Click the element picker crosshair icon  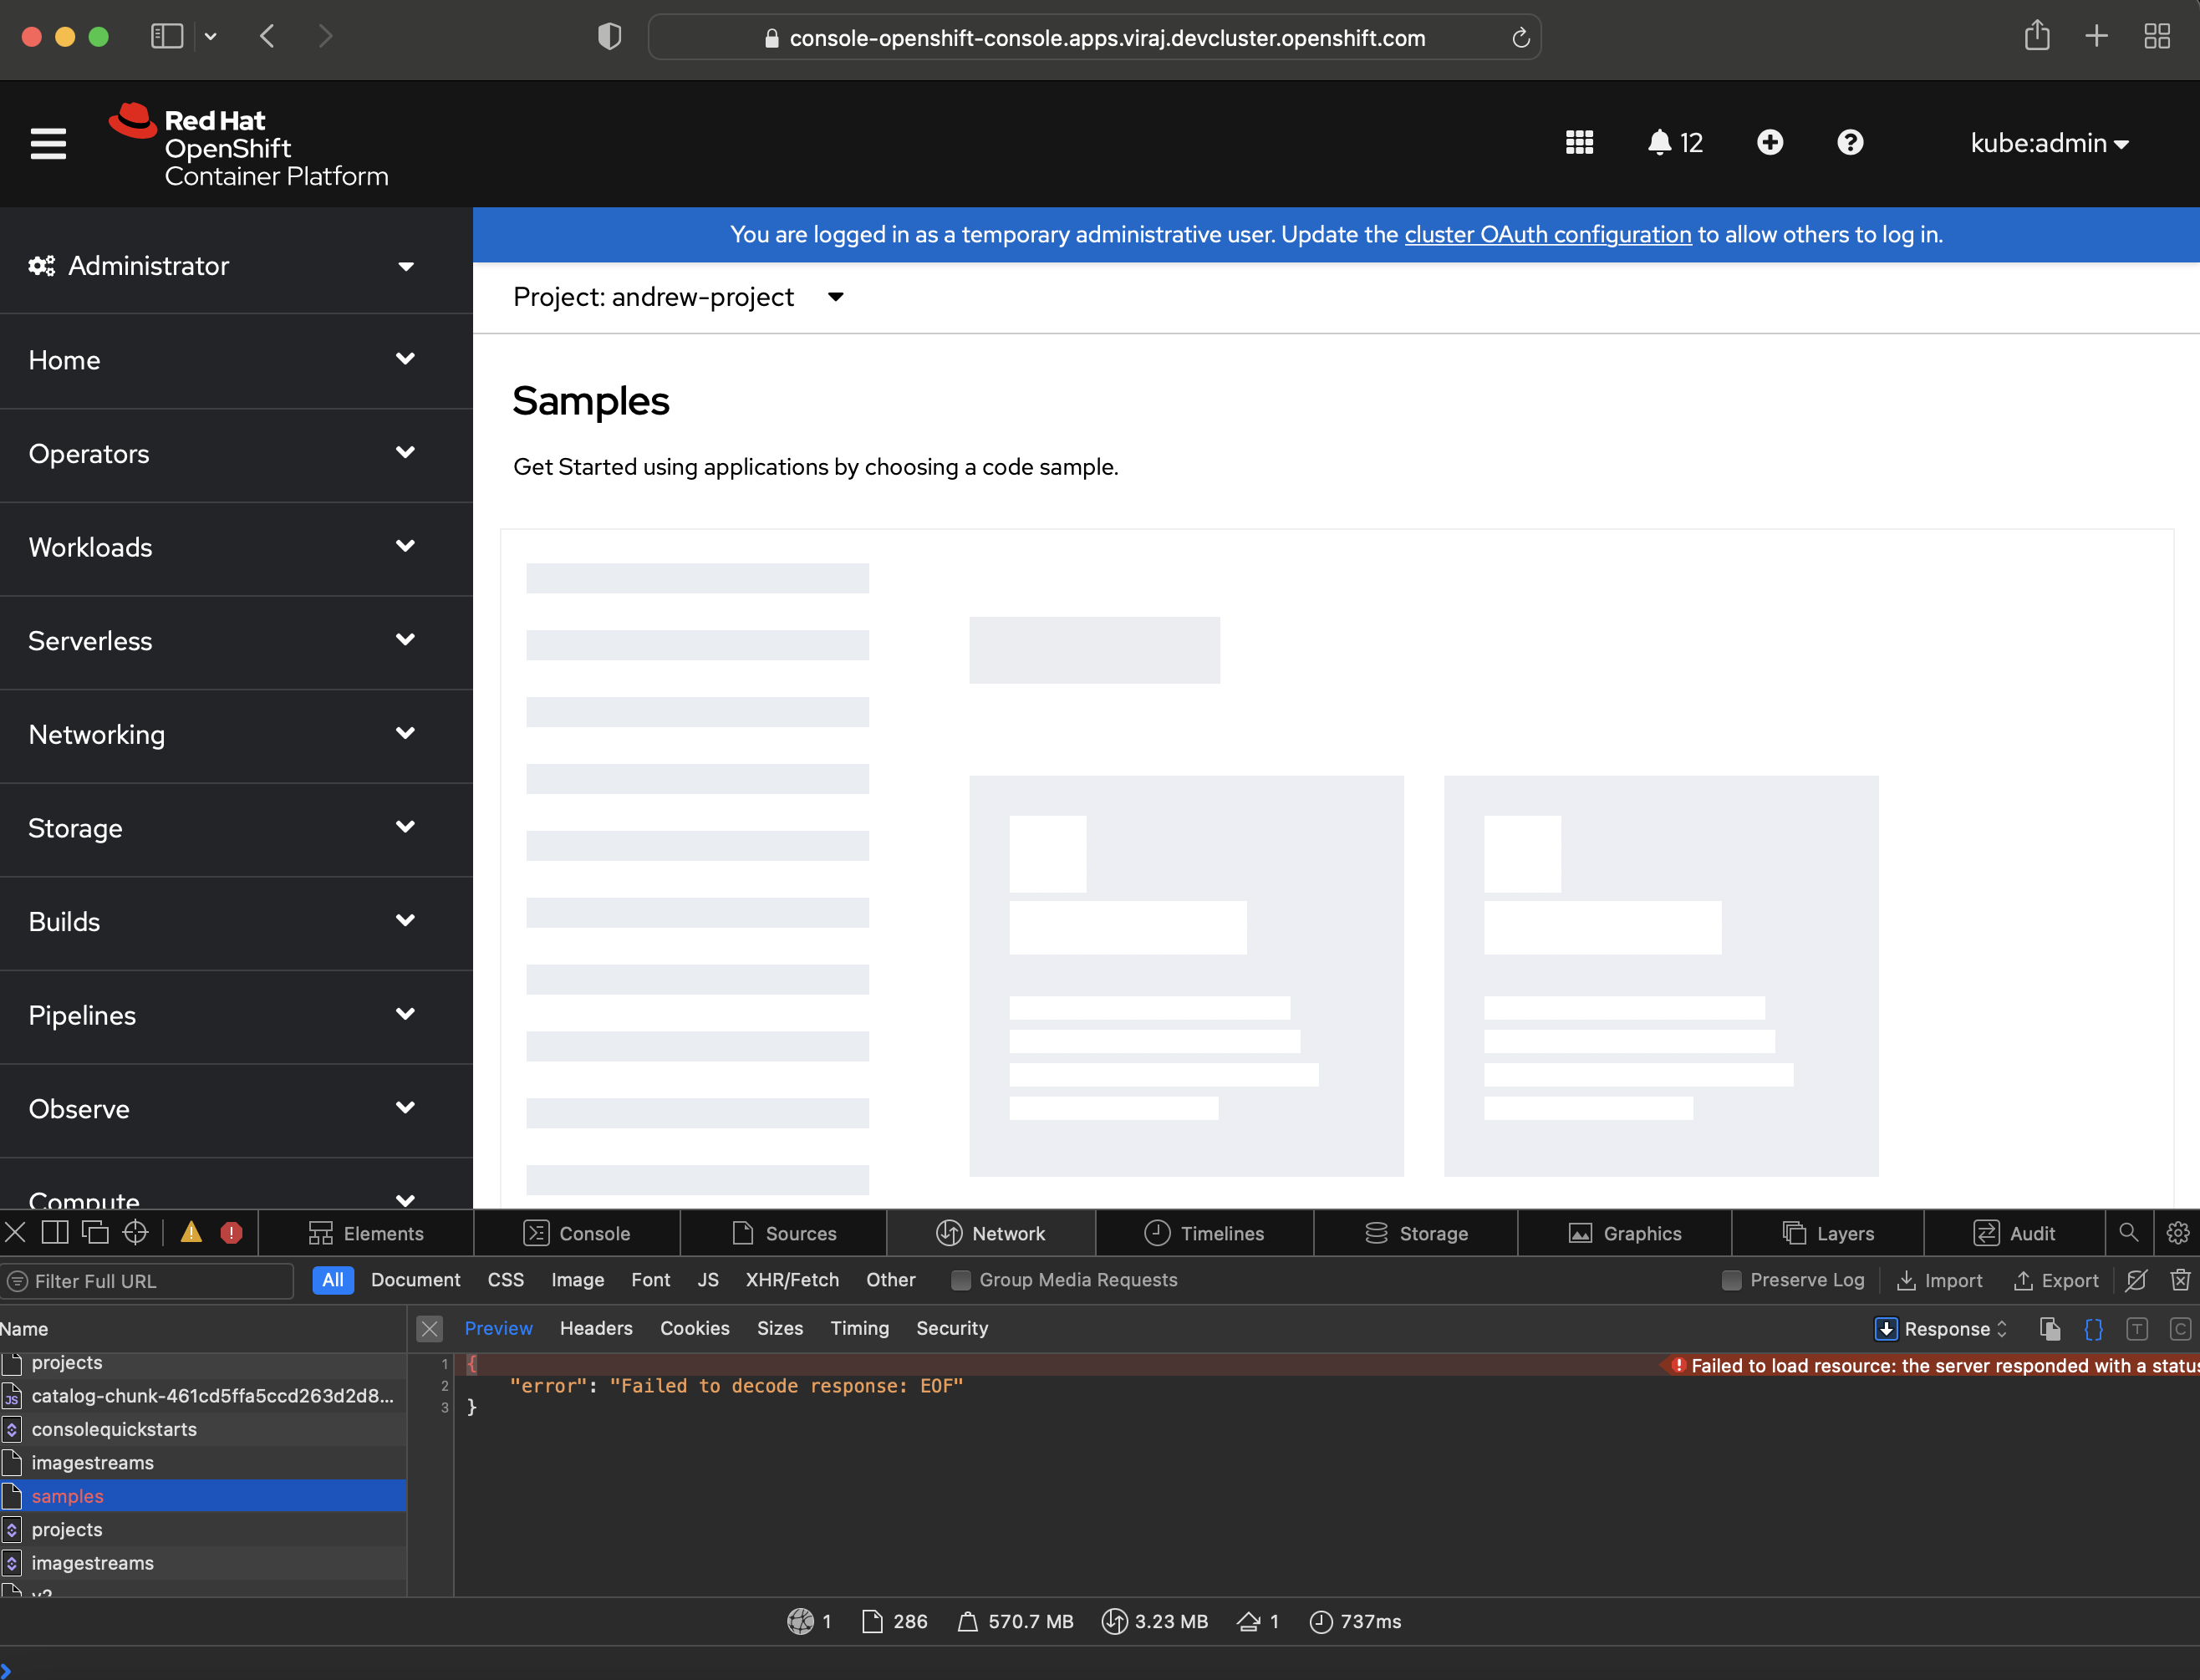pos(135,1233)
